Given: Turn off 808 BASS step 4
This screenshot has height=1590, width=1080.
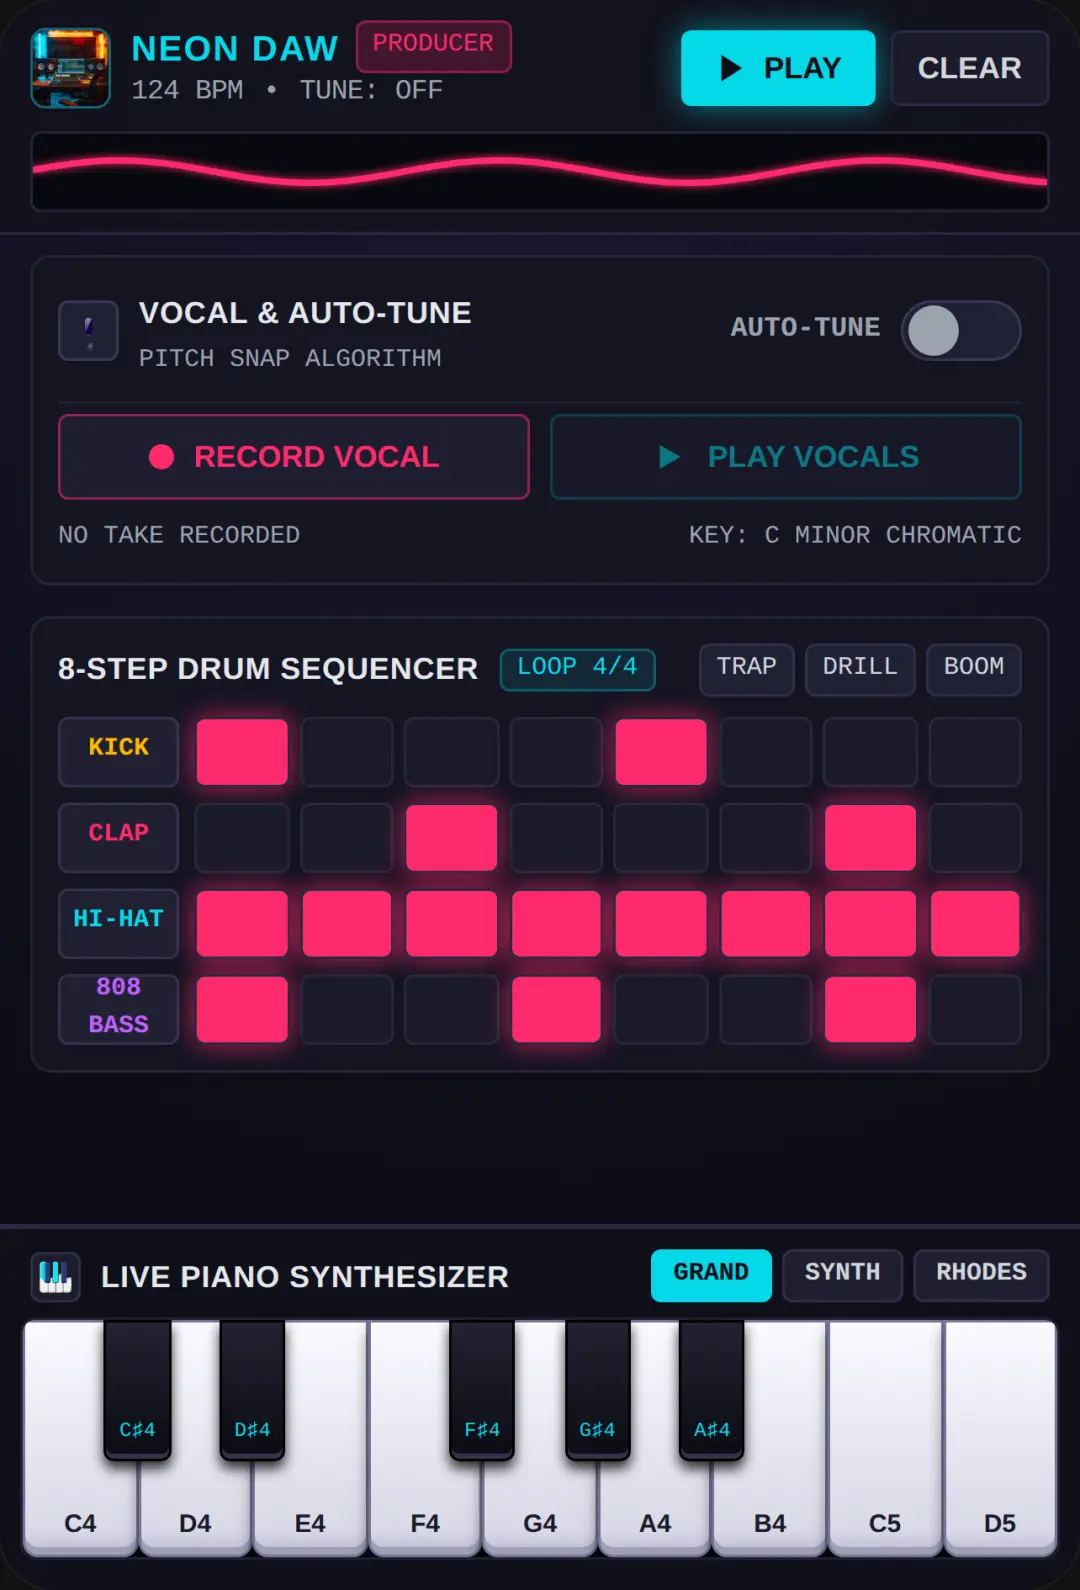Looking at the screenshot, I should click(x=556, y=1010).
